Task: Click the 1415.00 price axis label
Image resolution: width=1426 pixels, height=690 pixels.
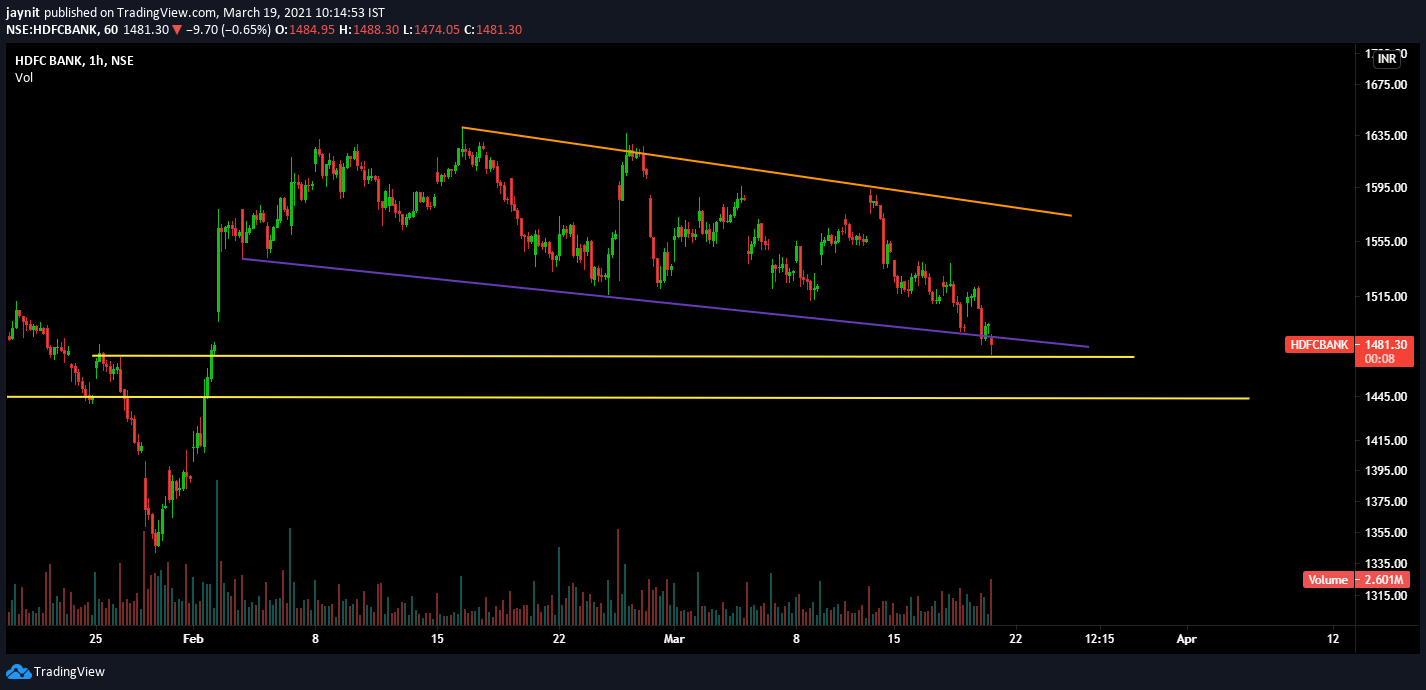Action: point(1386,441)
